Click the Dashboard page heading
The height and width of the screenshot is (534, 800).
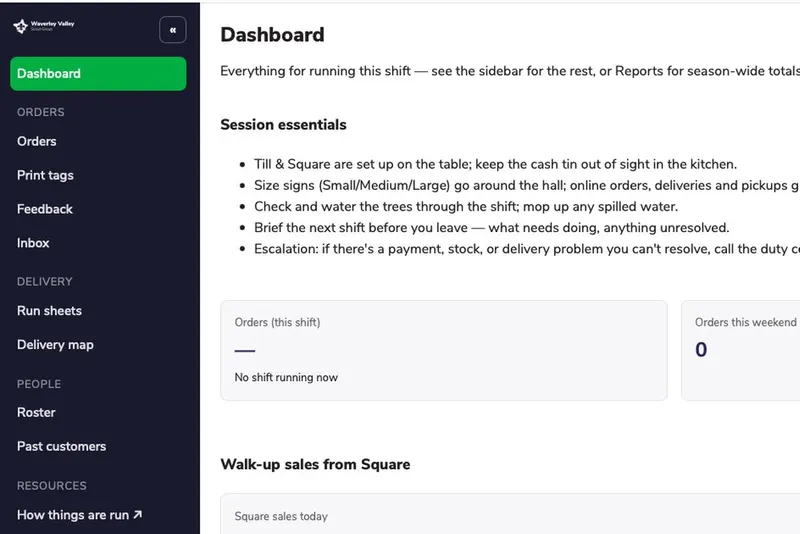[272, 35]
